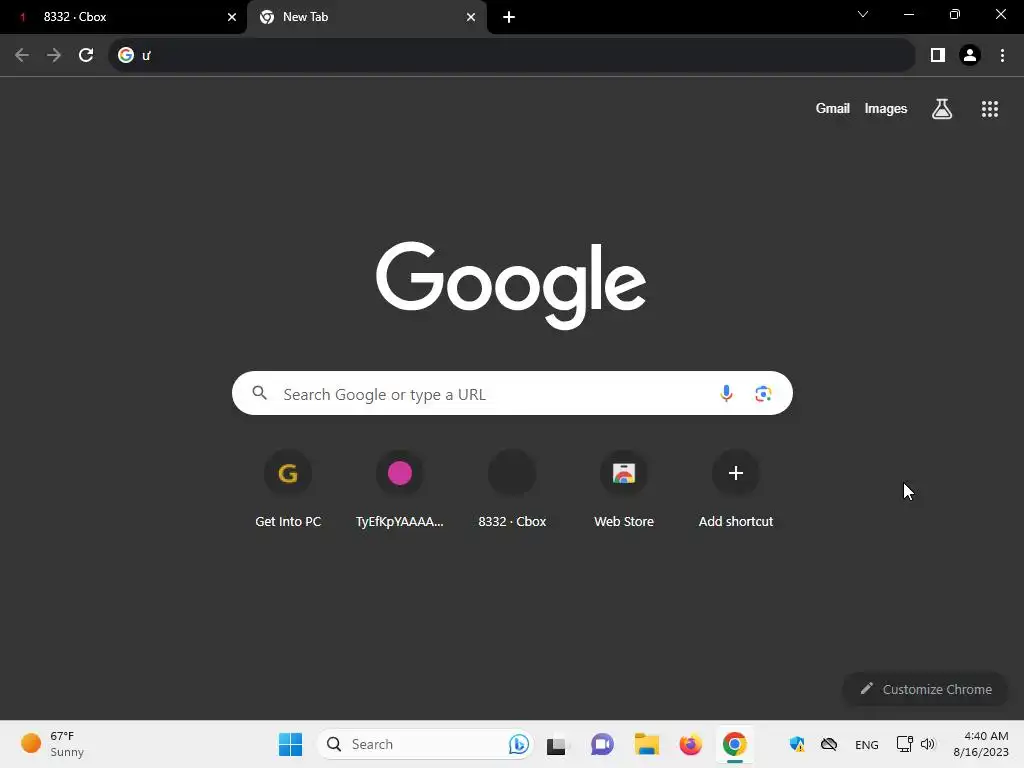This screenshot has width=1024, height=768.
Task: Open network settings tray icon
Action: pyautogui.click(x=904, y=744)
